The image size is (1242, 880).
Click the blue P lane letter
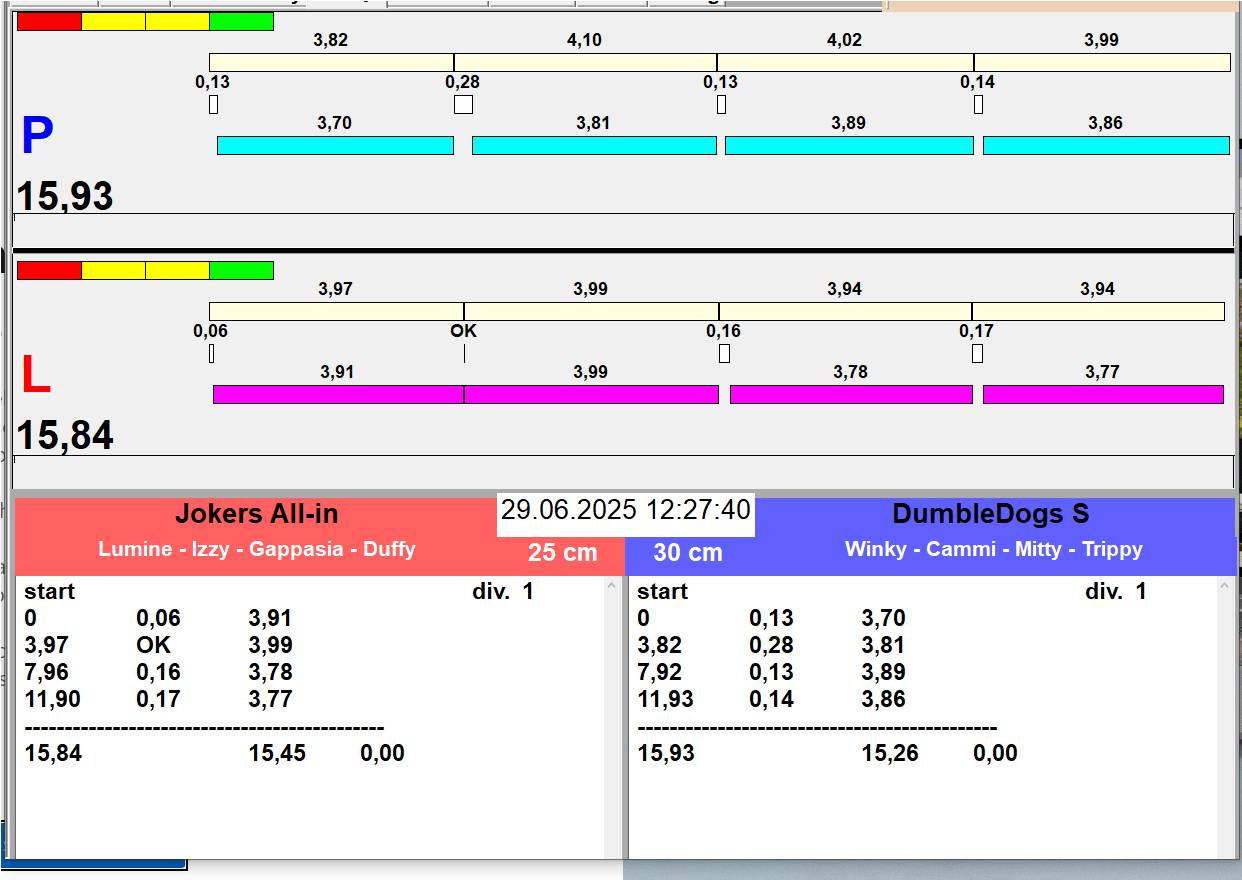(37, 137)
